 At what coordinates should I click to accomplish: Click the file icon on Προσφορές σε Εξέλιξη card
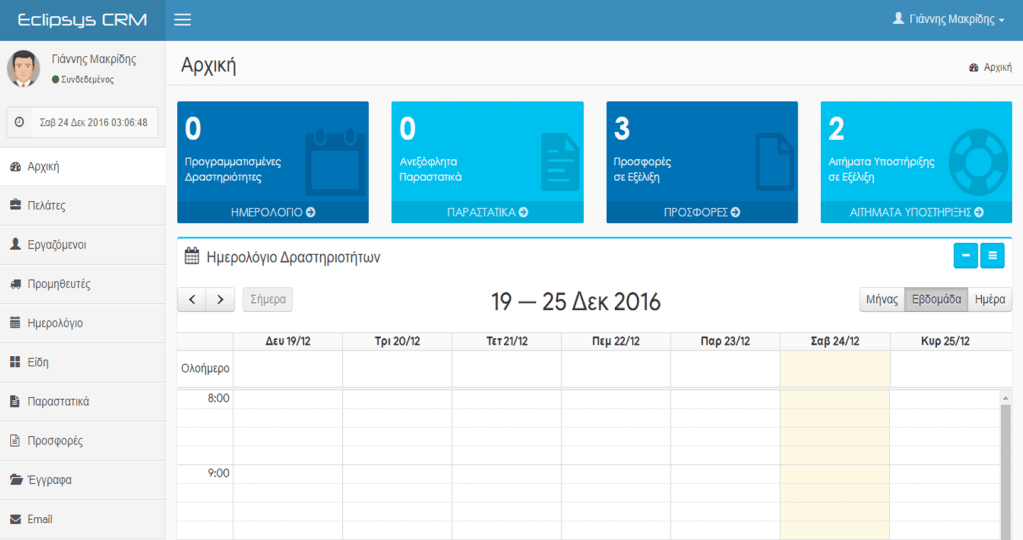pyautogui.click(x=775, y=162)
